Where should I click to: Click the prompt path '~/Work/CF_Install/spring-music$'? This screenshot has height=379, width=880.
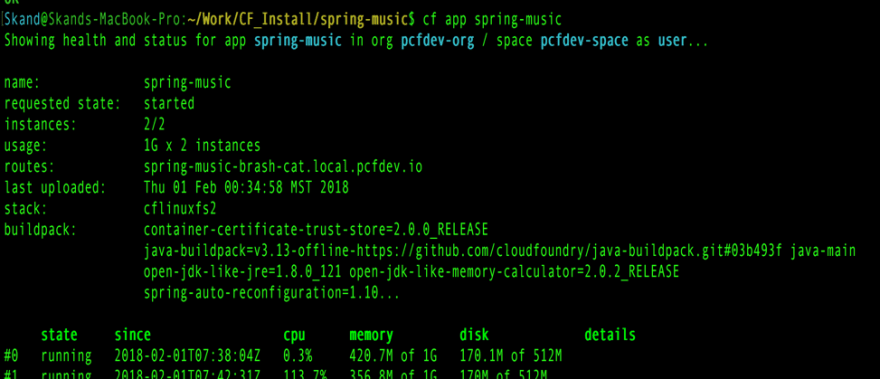click(x=301, y=20)
